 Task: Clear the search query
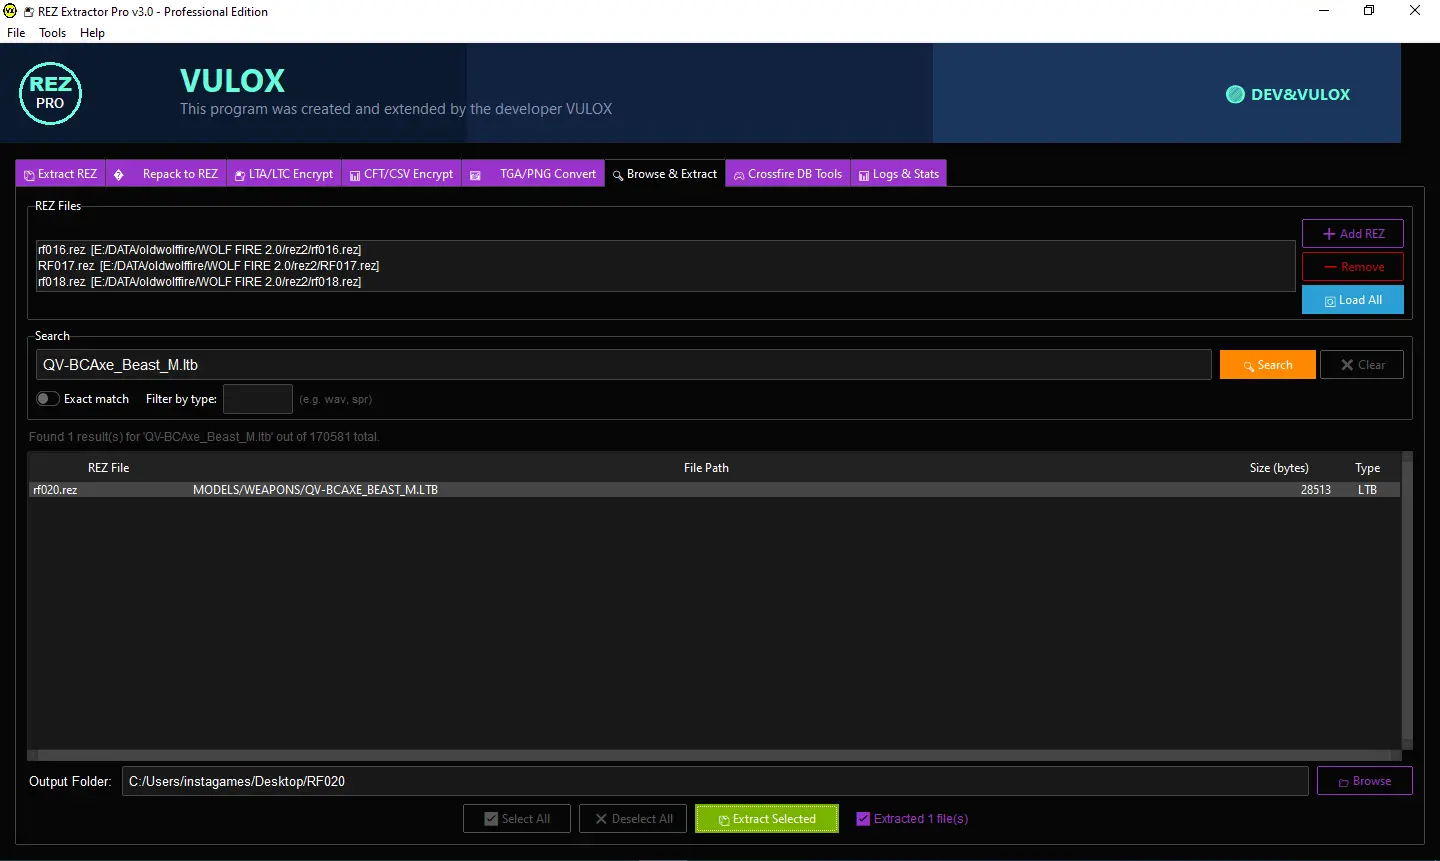point(1362,365)
